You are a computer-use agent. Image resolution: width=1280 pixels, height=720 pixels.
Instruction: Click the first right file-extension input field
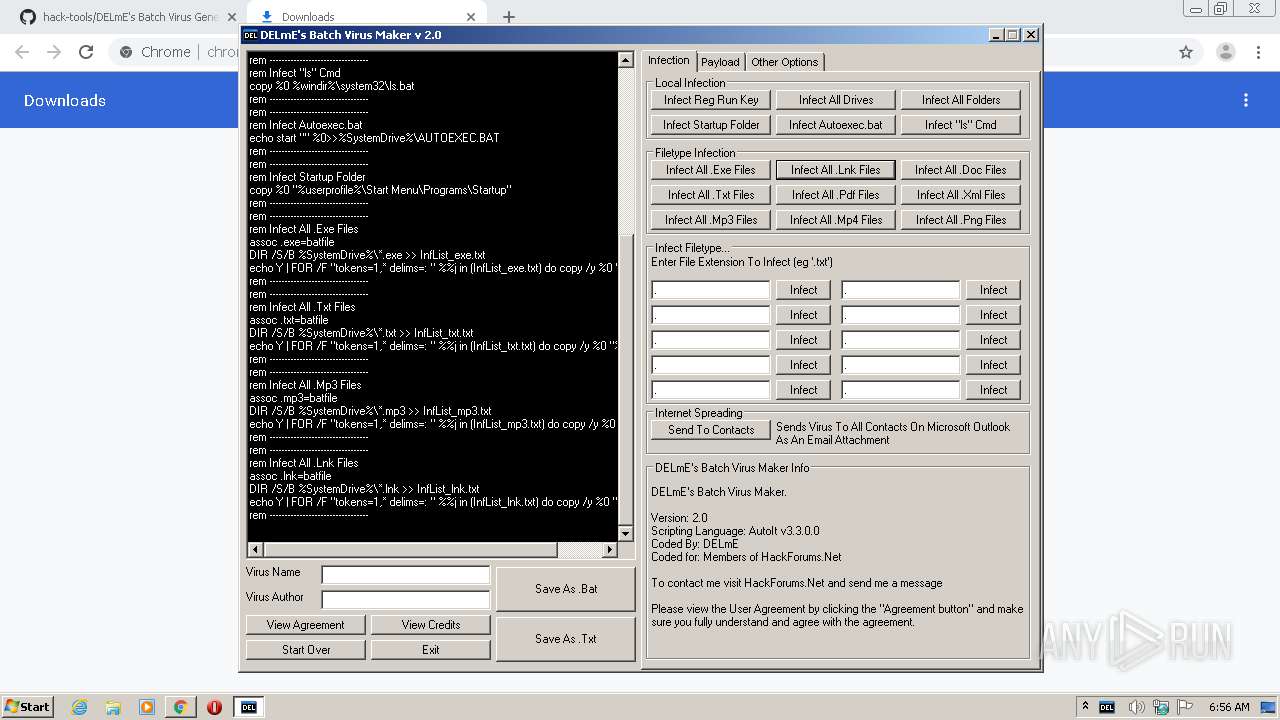pyautogui.click(x=901, y=290)
